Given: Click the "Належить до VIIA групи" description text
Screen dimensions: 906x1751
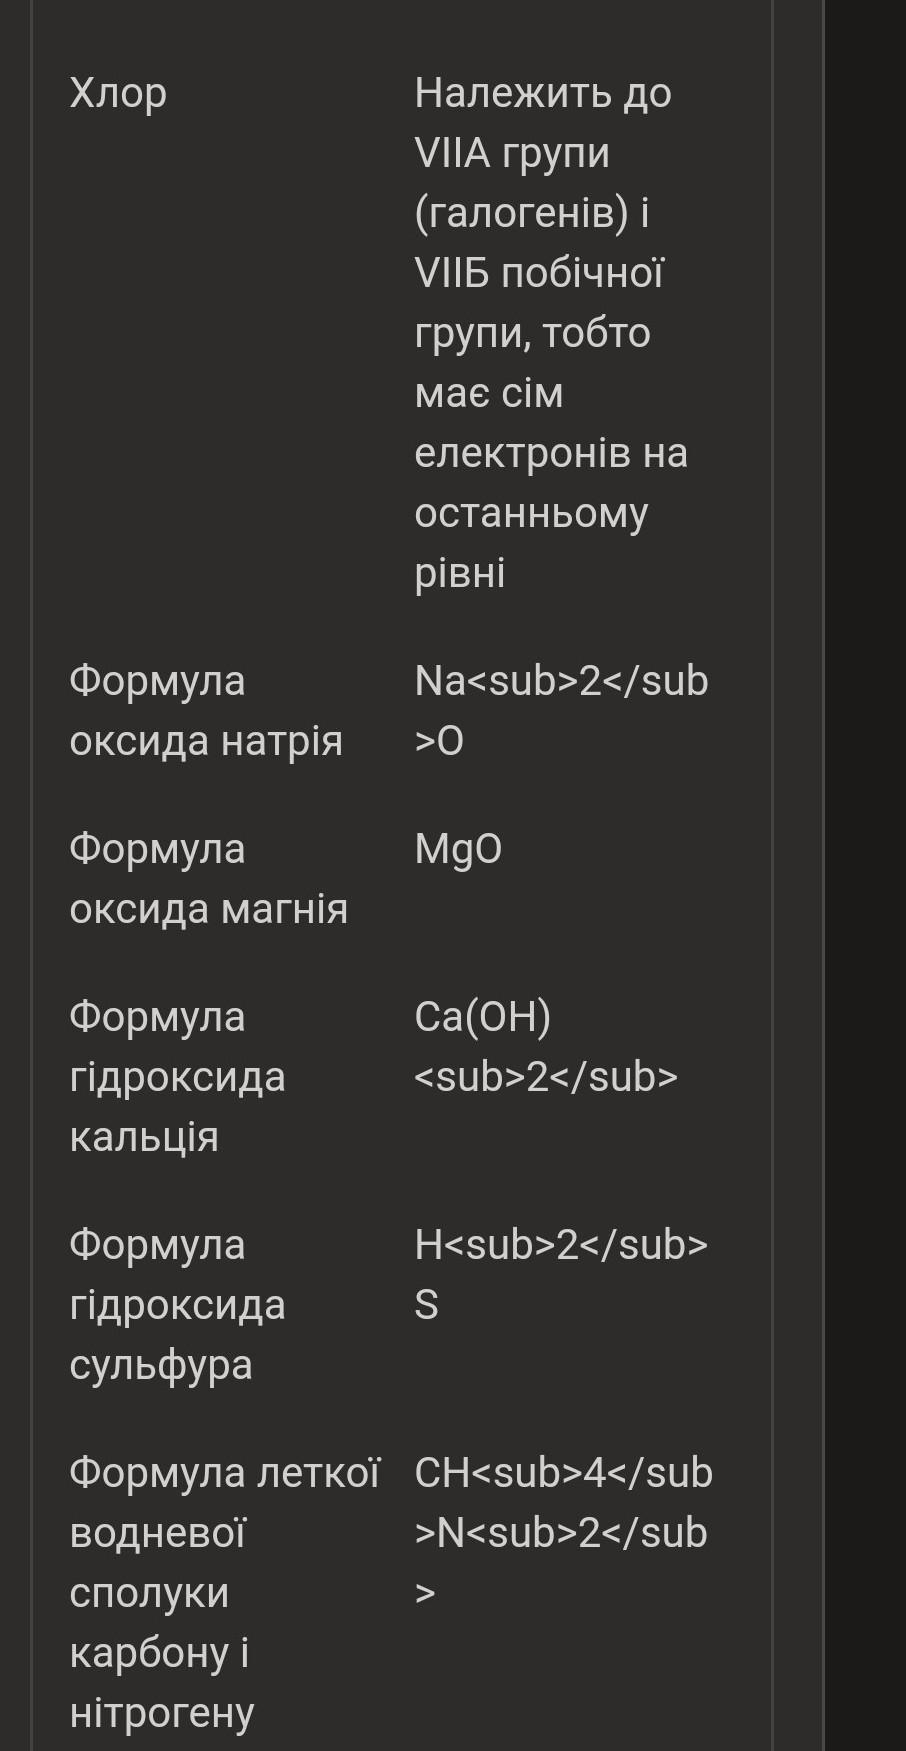Looking at the screenshot, I should point(543,122).
